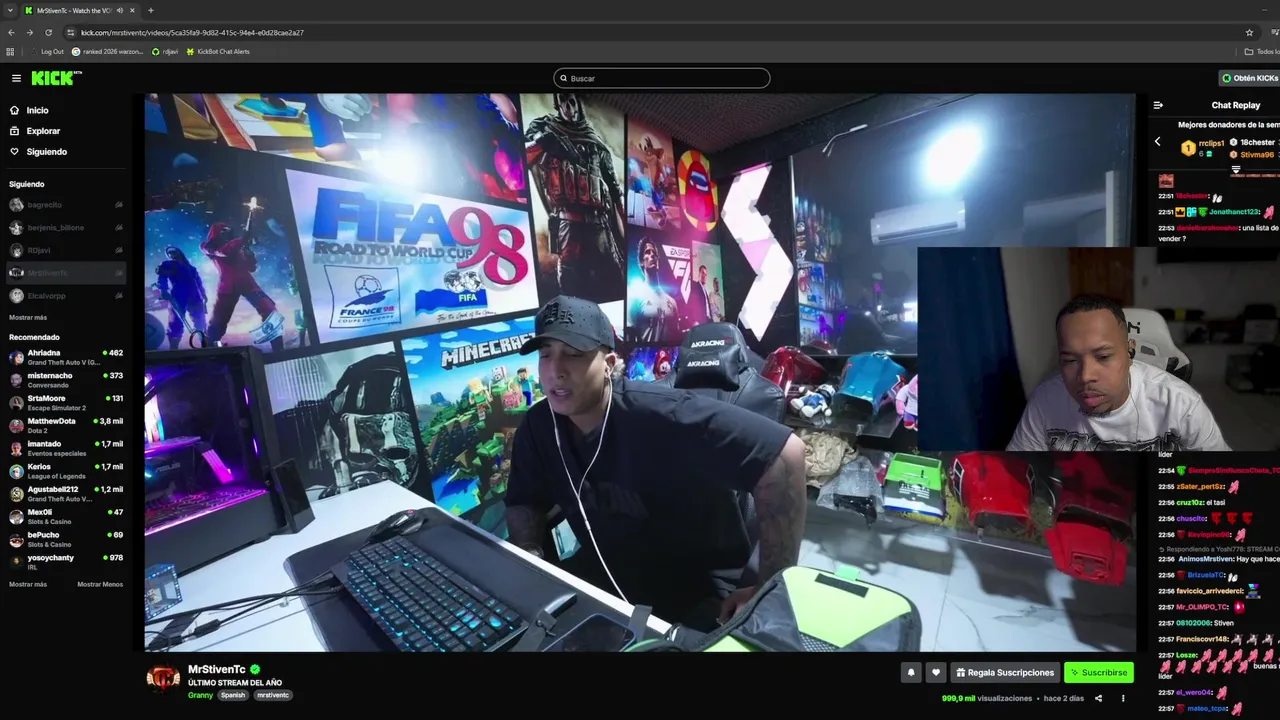The height and width of the screenshot is (720, 1280).
Task: Open recommended channel Mex0li
Action: (x=64, y=517)
